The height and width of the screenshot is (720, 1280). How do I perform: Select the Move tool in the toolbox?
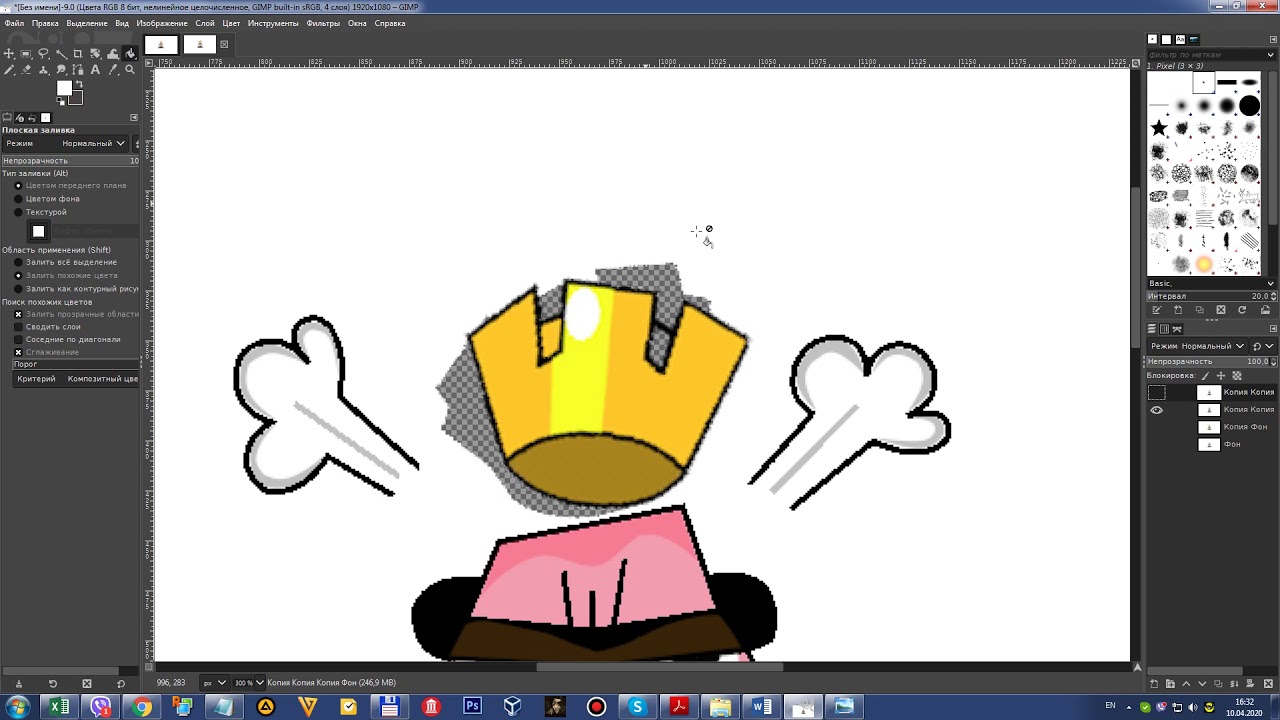pyautogui.click(x=9, y=54)
